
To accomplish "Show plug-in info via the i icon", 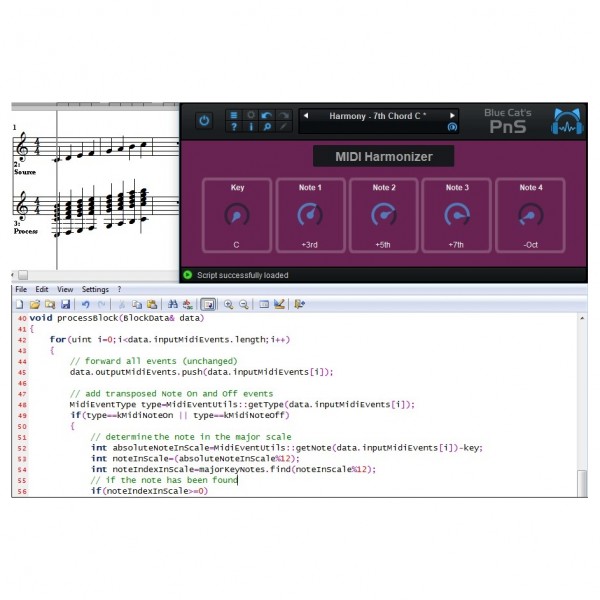I will point(251,127).
